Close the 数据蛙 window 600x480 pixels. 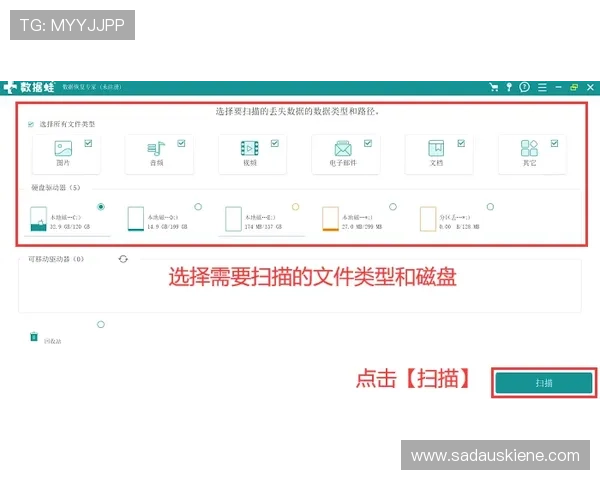click(590, 87)
